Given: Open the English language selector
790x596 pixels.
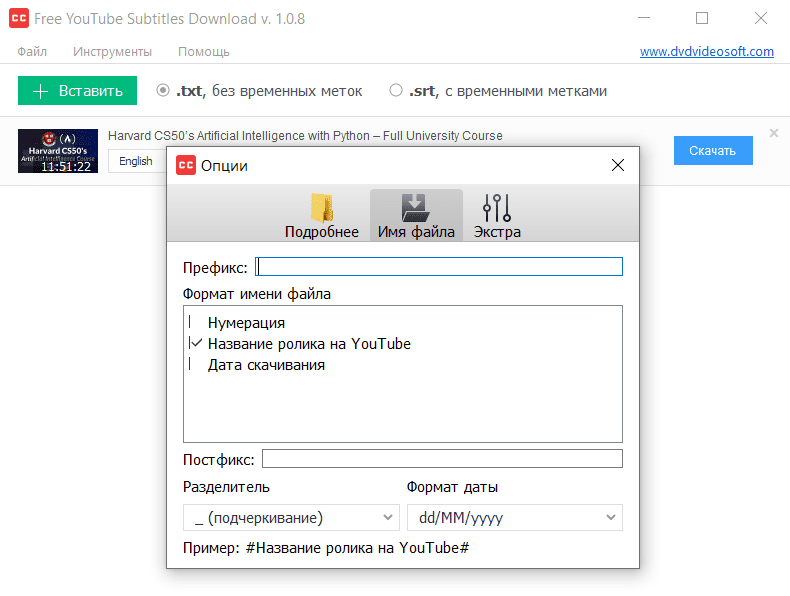Looking at the screenshot, I should pos(137,161).
